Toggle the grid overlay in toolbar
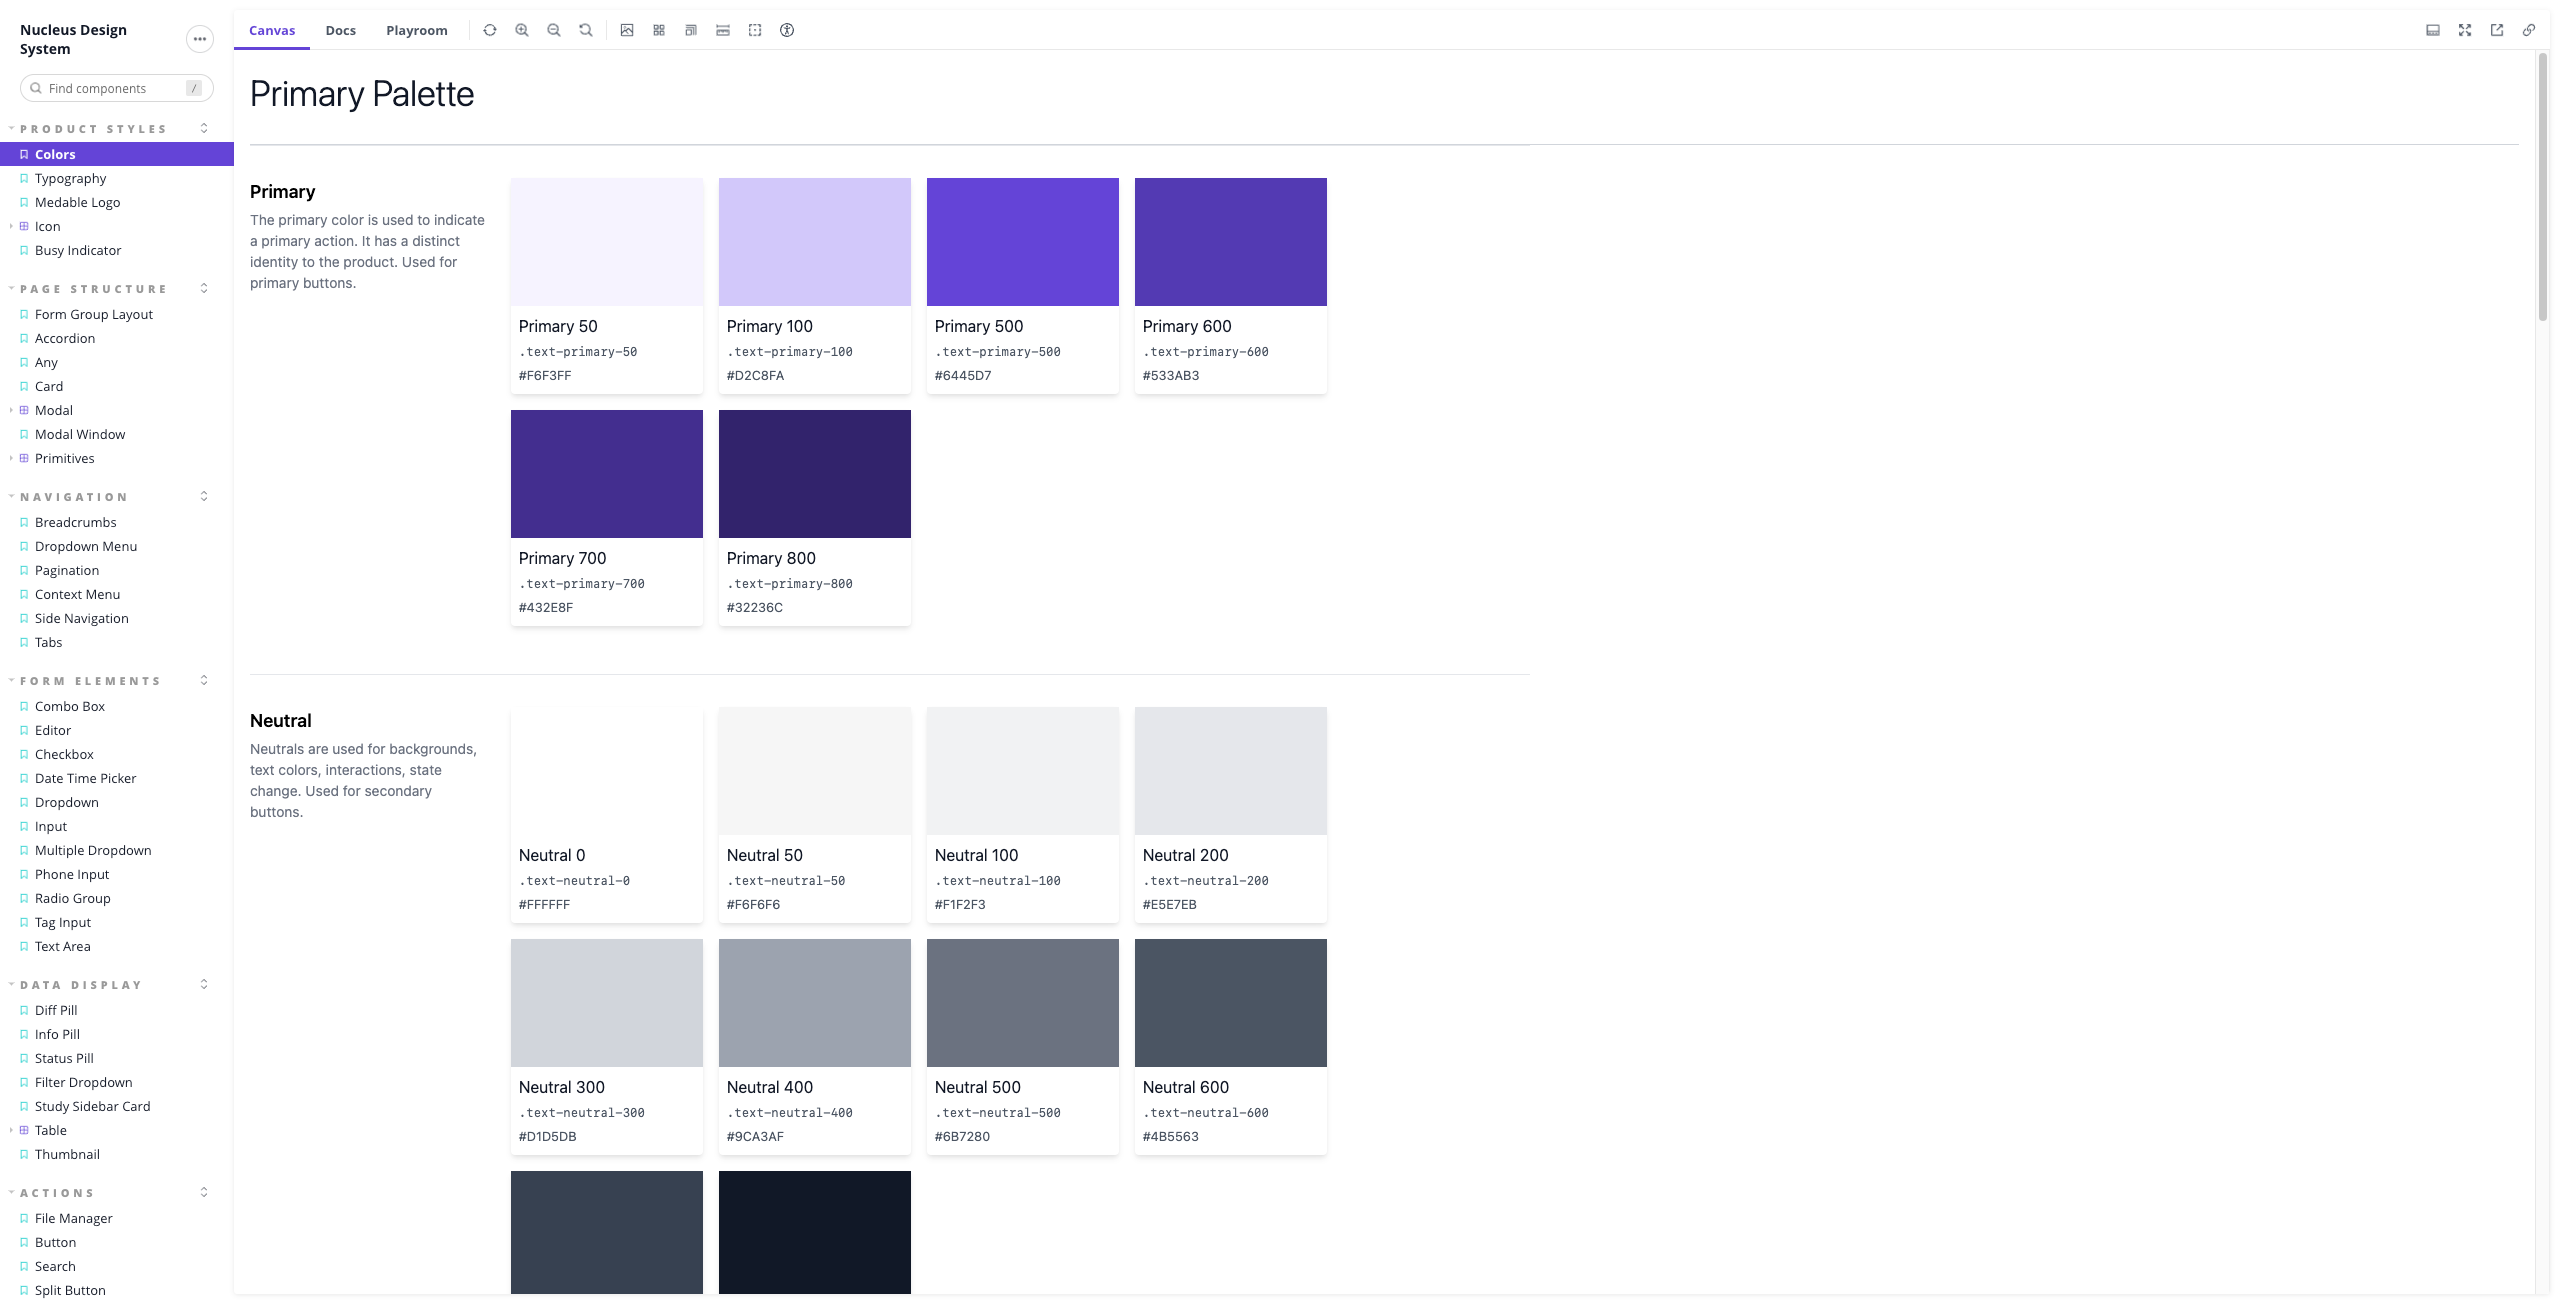Viewport: 2560px width, 1304px height. click(x=659, y=30)
